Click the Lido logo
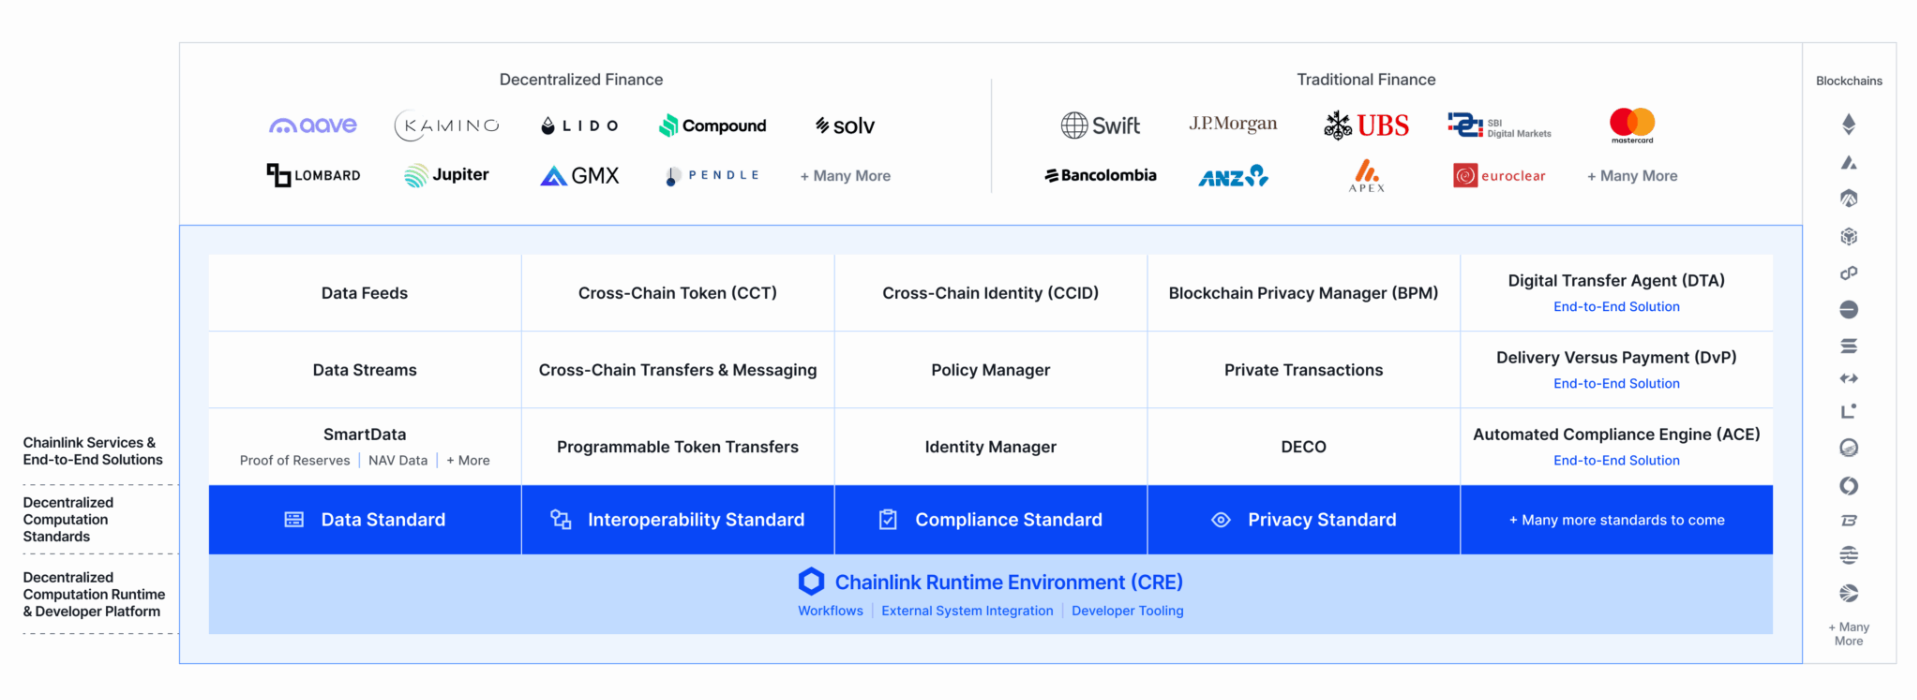This screenshot has width=1917, height=700. click(580, 126)
